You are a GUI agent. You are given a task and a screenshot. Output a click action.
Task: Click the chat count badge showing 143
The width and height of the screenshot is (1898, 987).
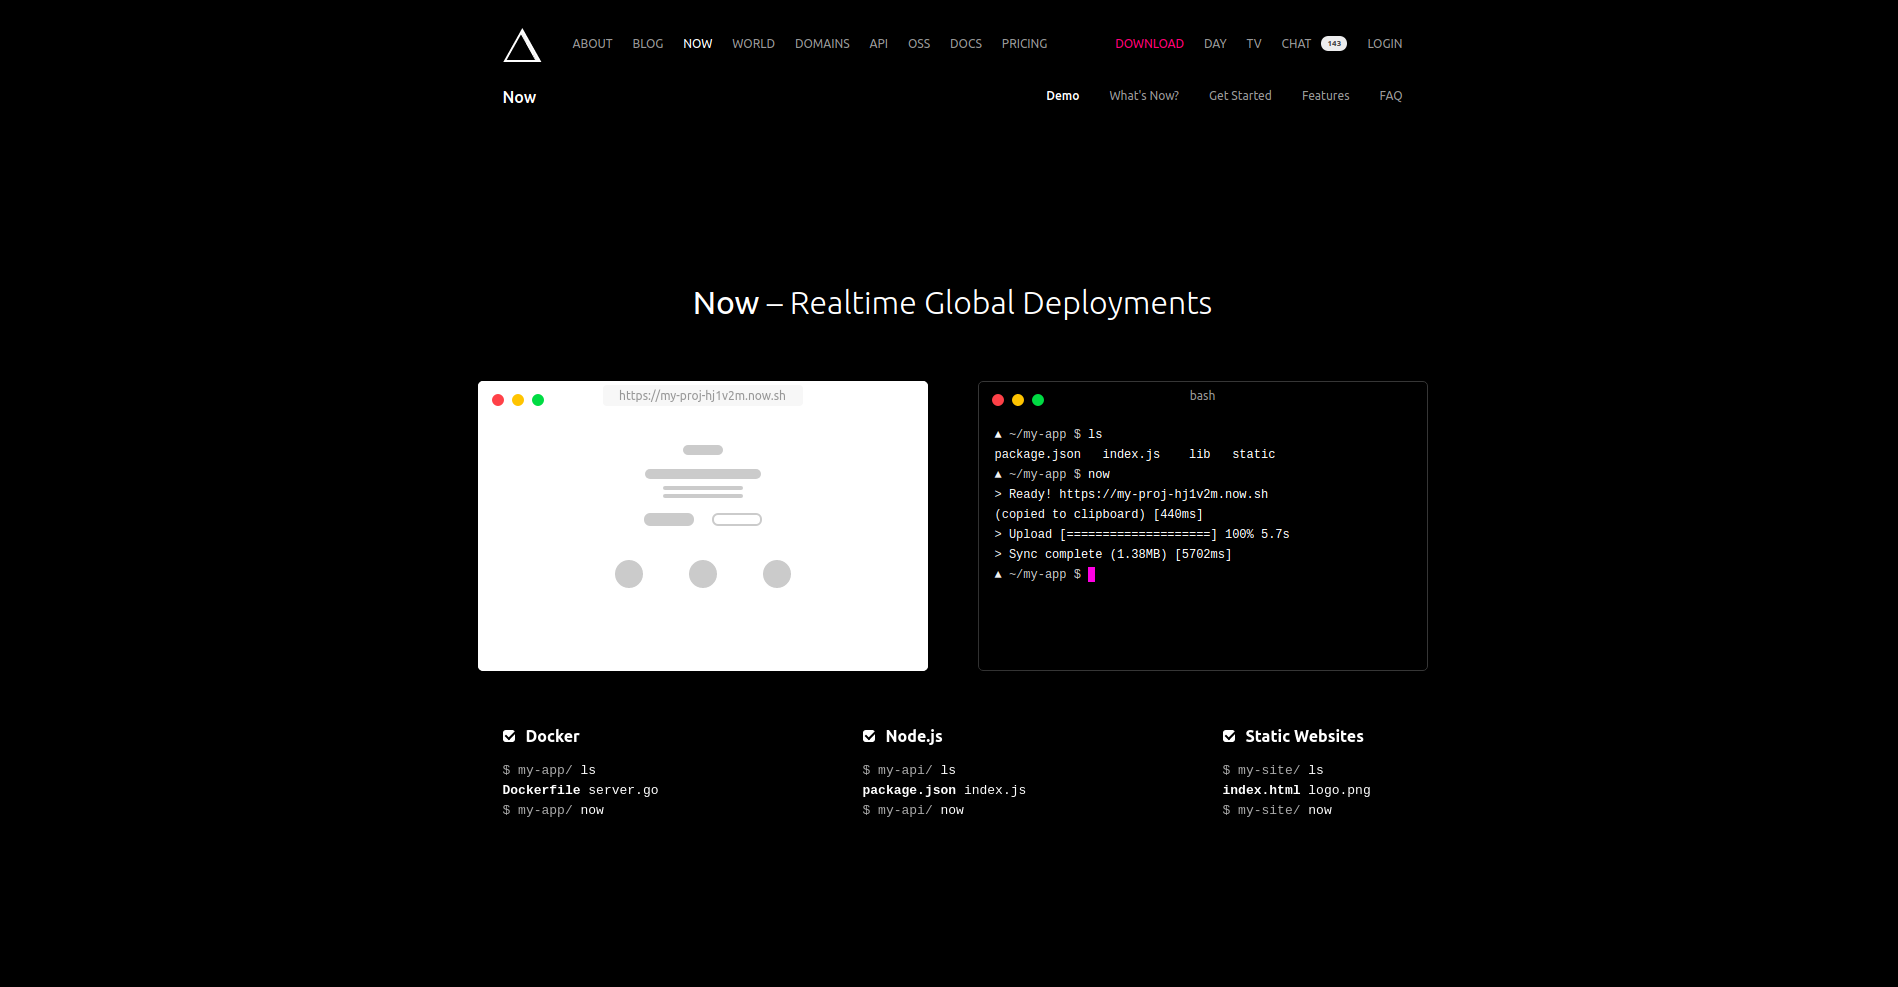[x=1333, y=44]
